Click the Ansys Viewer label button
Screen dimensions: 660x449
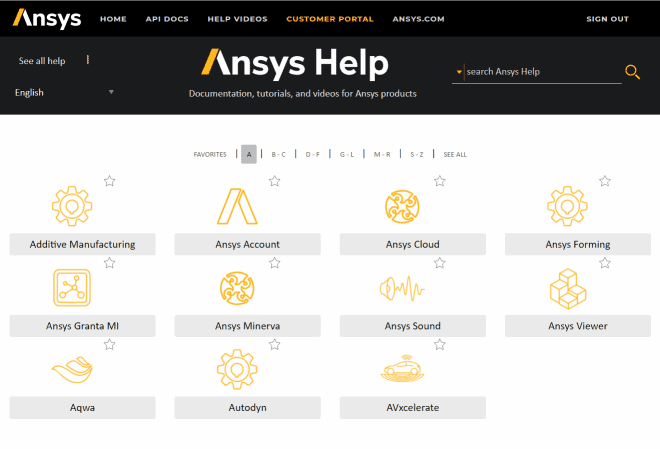click(578, 326)
